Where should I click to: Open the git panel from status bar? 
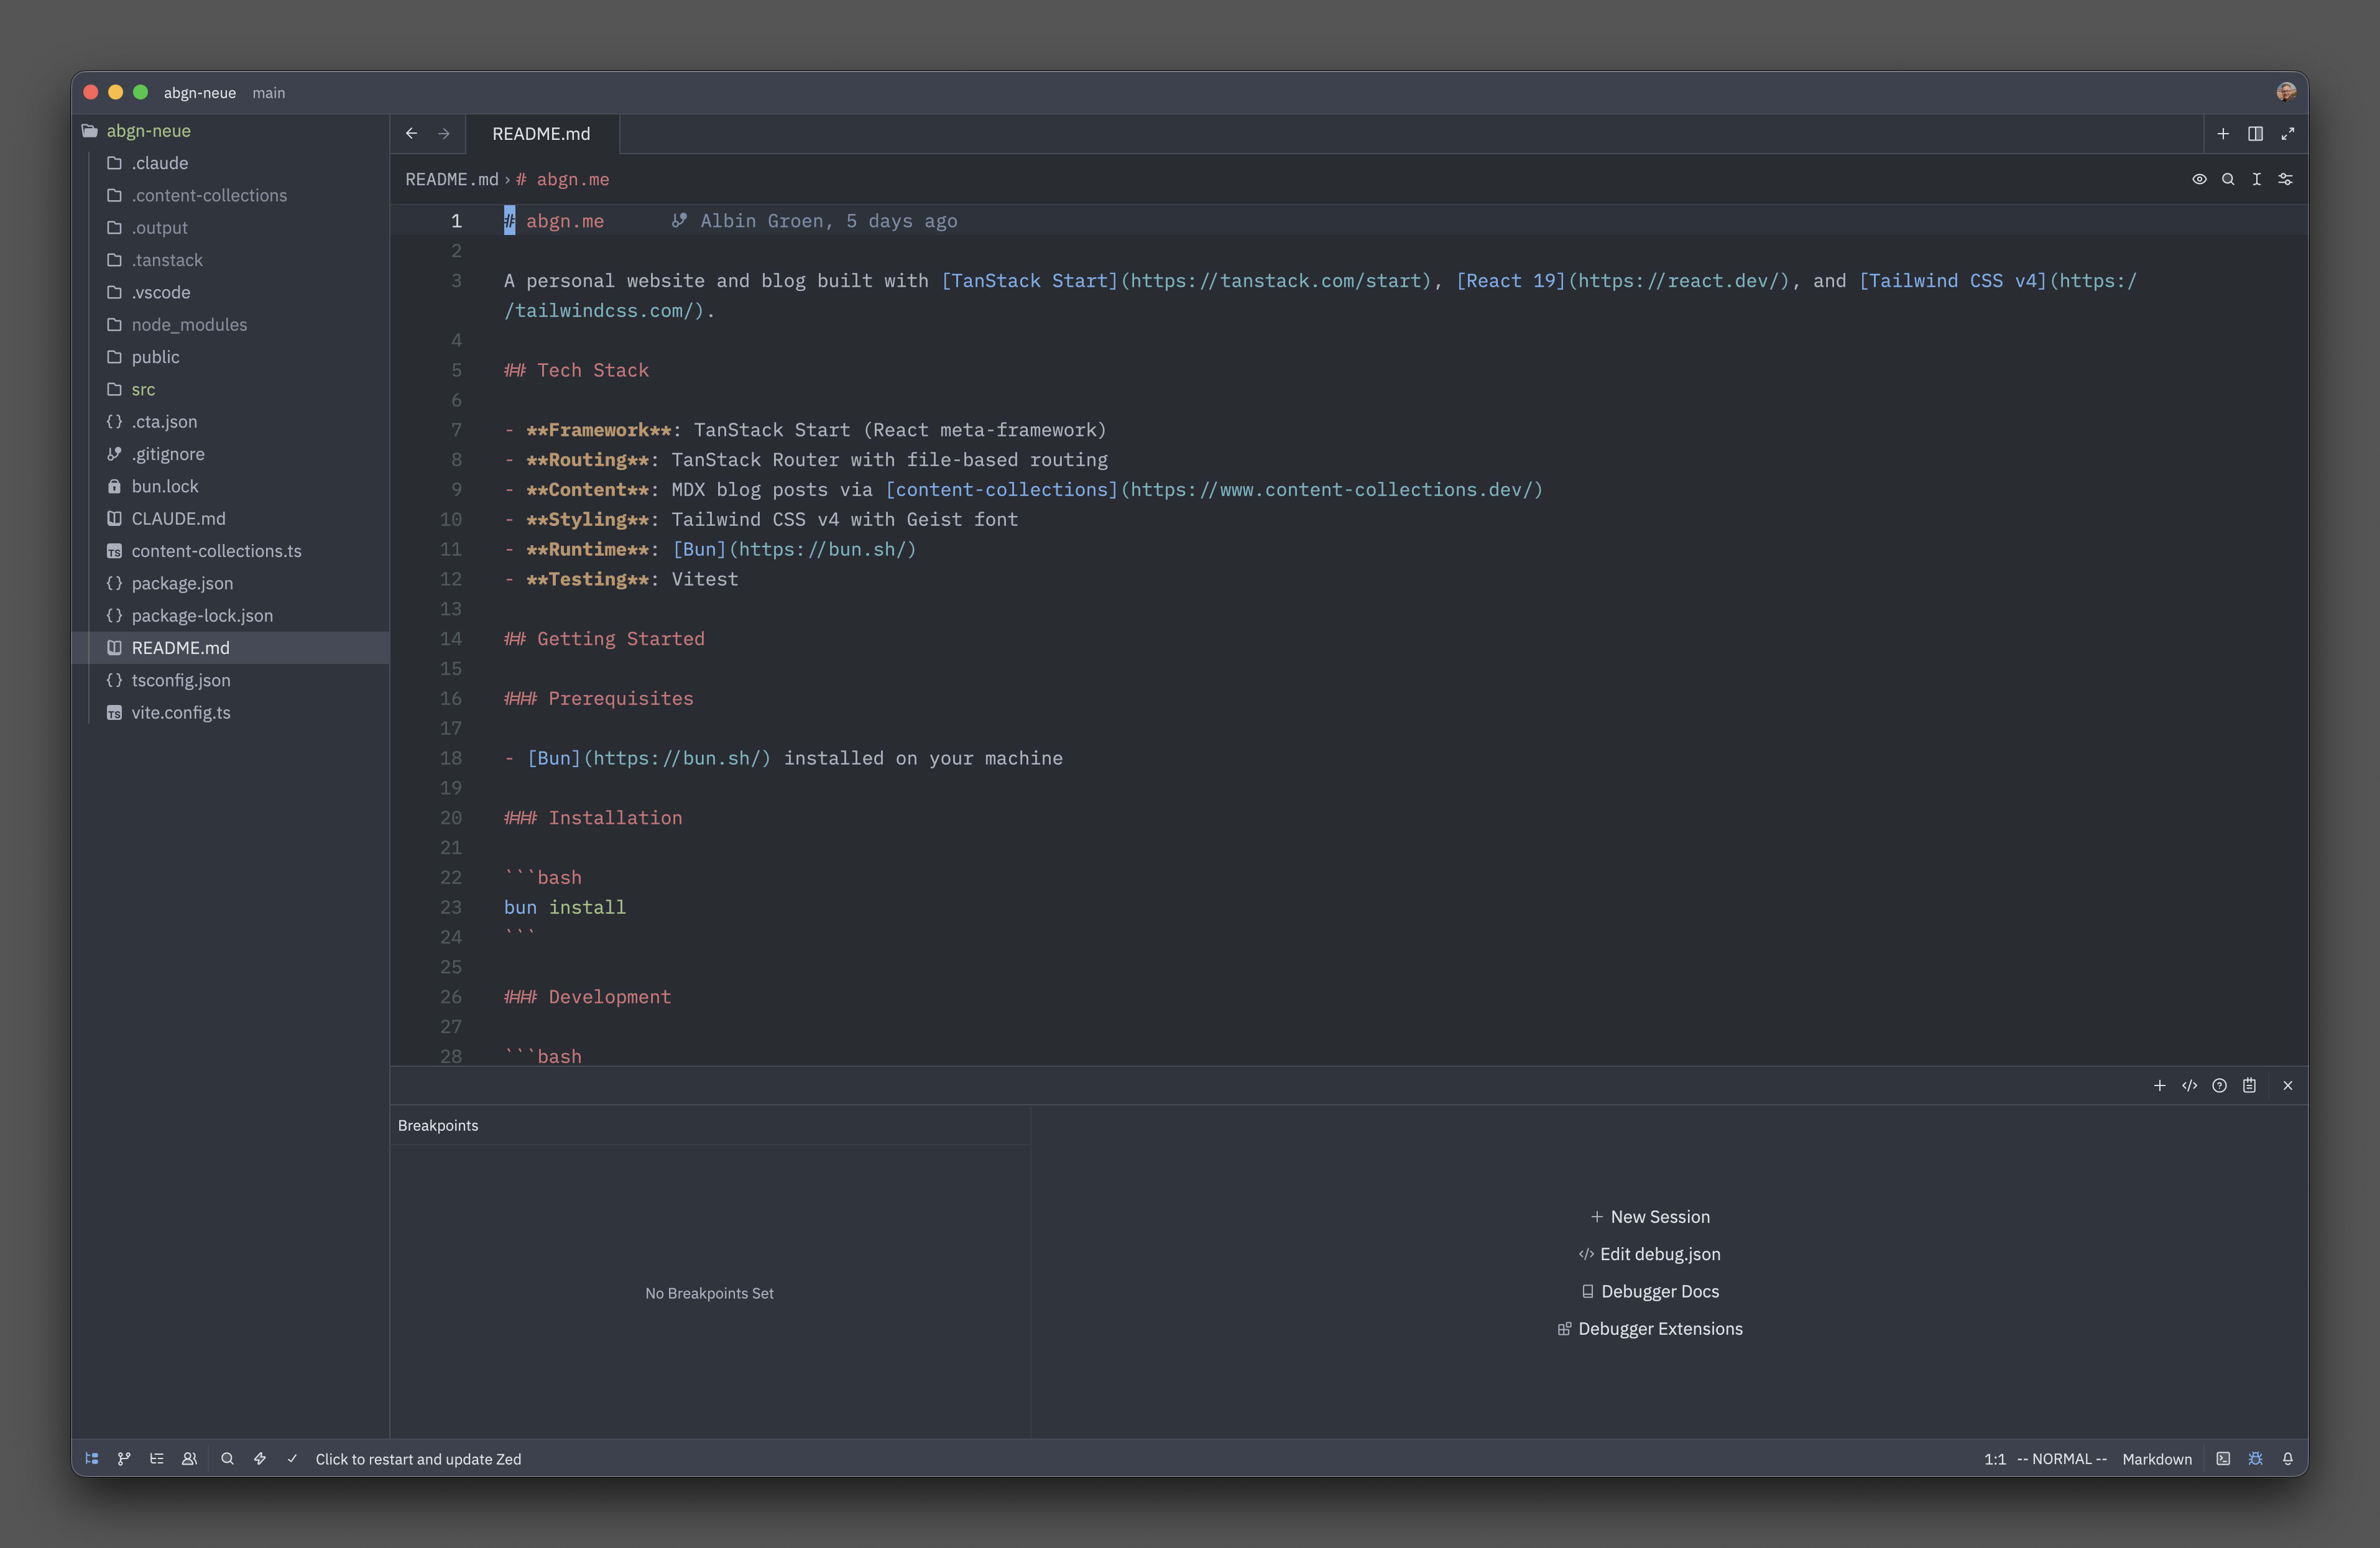pos(124,1459)
